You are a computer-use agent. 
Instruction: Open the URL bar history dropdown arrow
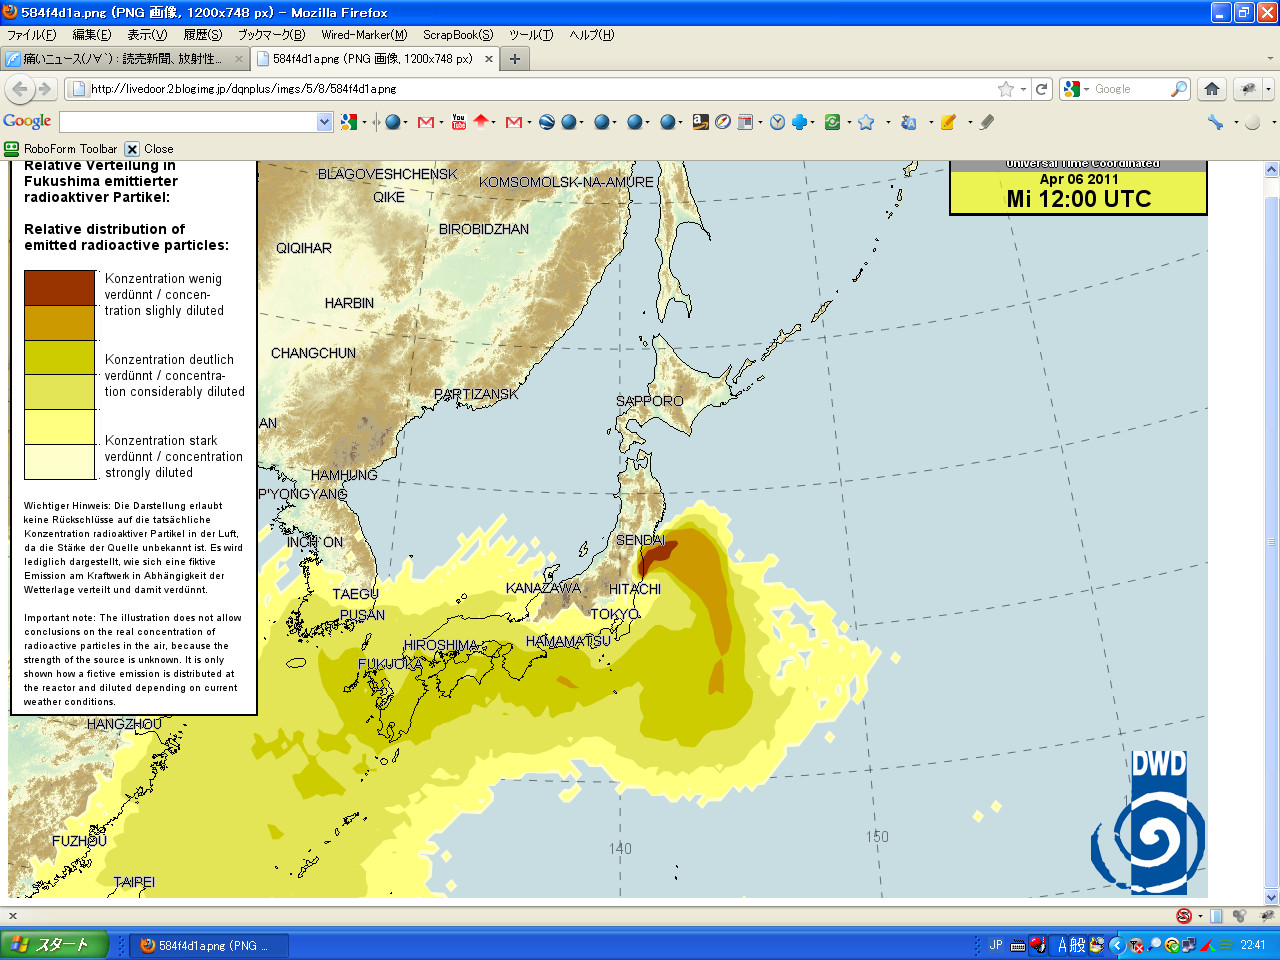pos(1024,89)
